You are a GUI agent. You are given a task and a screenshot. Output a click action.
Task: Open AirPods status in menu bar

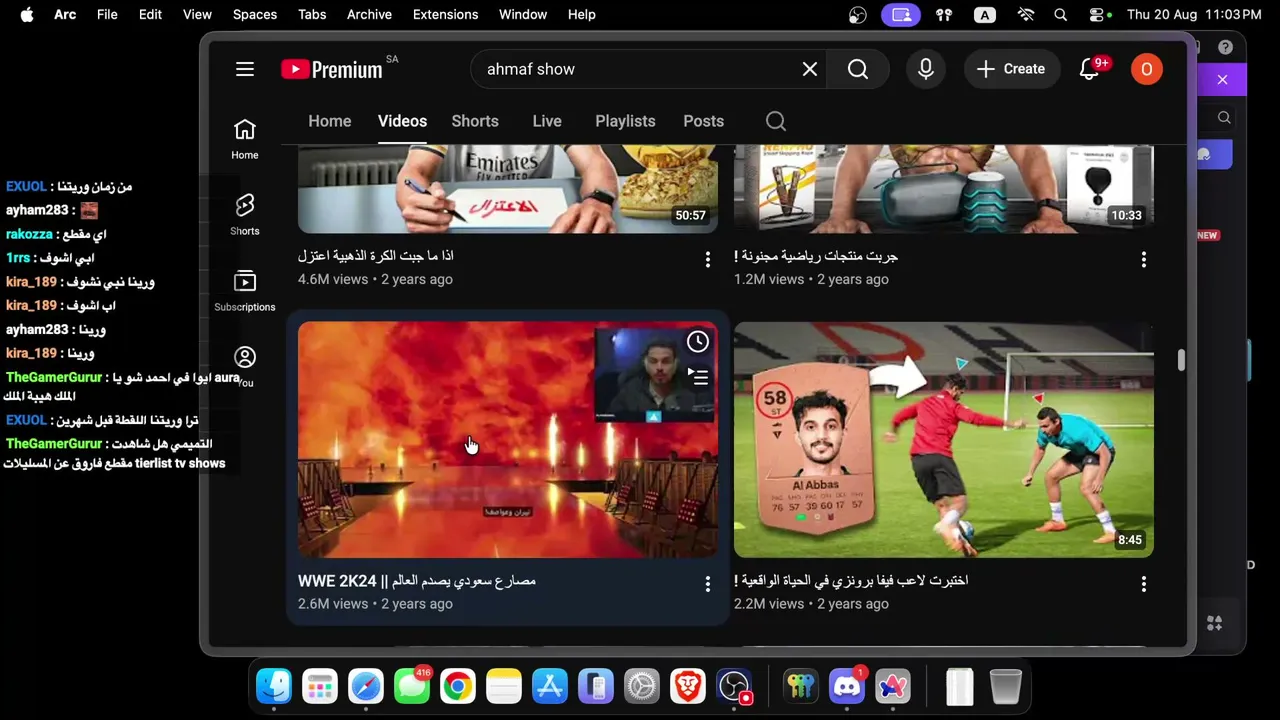coord(944,15)
